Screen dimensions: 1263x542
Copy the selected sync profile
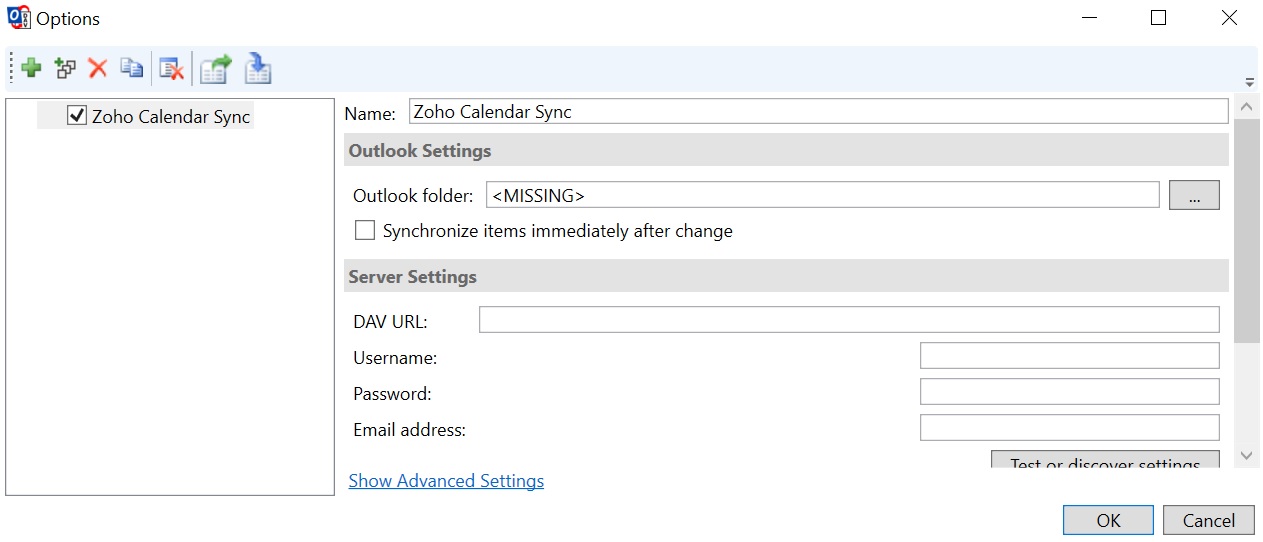[x=131, y=68]
